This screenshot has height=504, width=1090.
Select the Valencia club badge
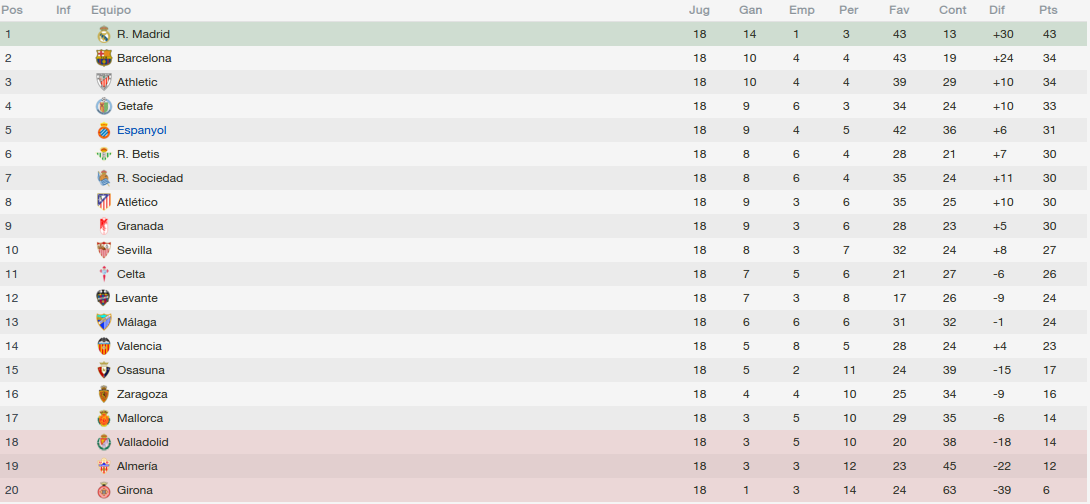[104, 346]
